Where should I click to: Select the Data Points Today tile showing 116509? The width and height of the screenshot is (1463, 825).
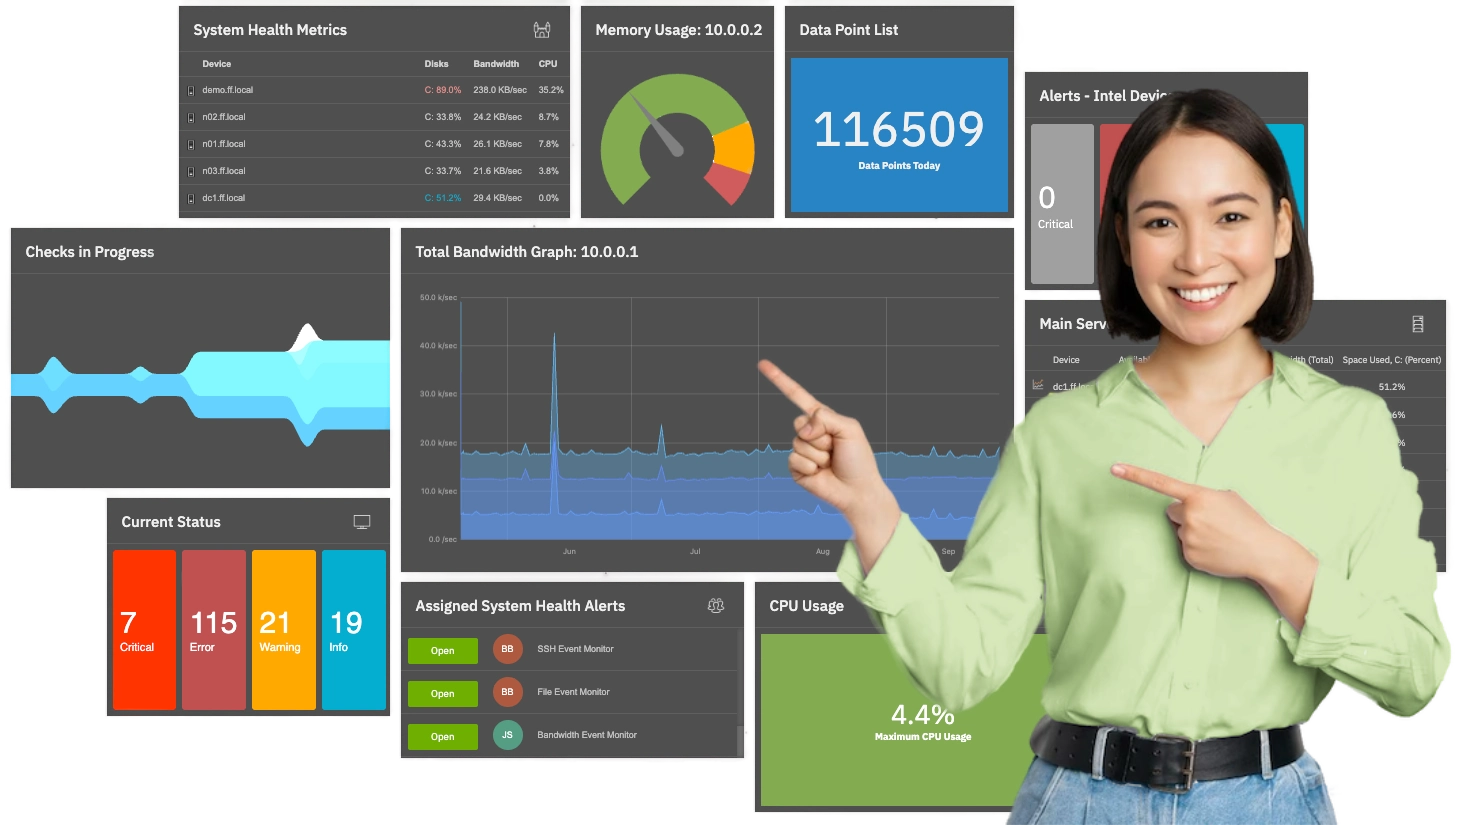coord(899,133)
